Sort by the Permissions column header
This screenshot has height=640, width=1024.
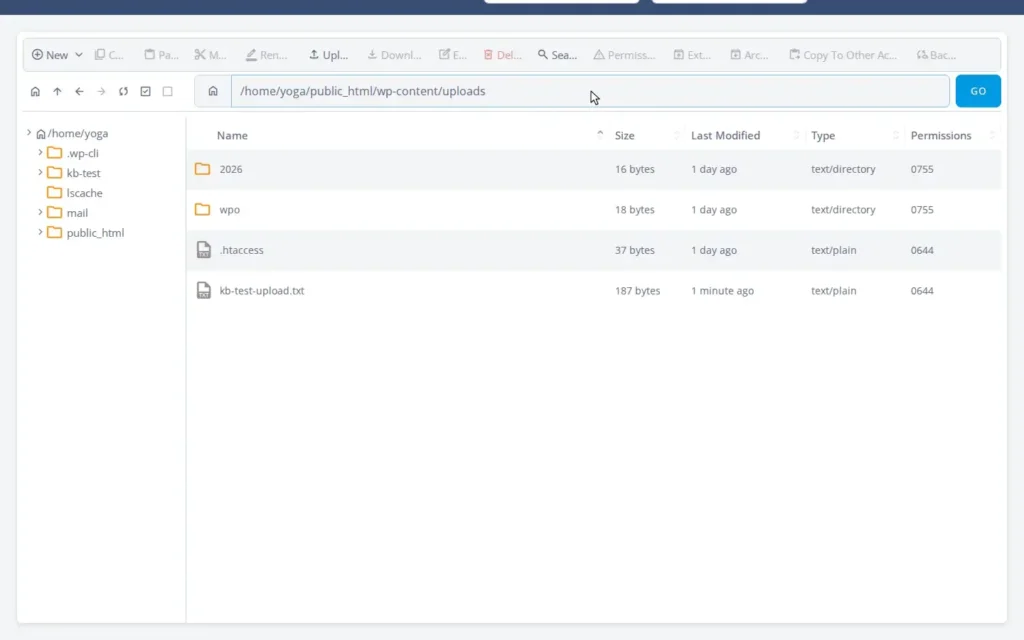tap(941, 135)
